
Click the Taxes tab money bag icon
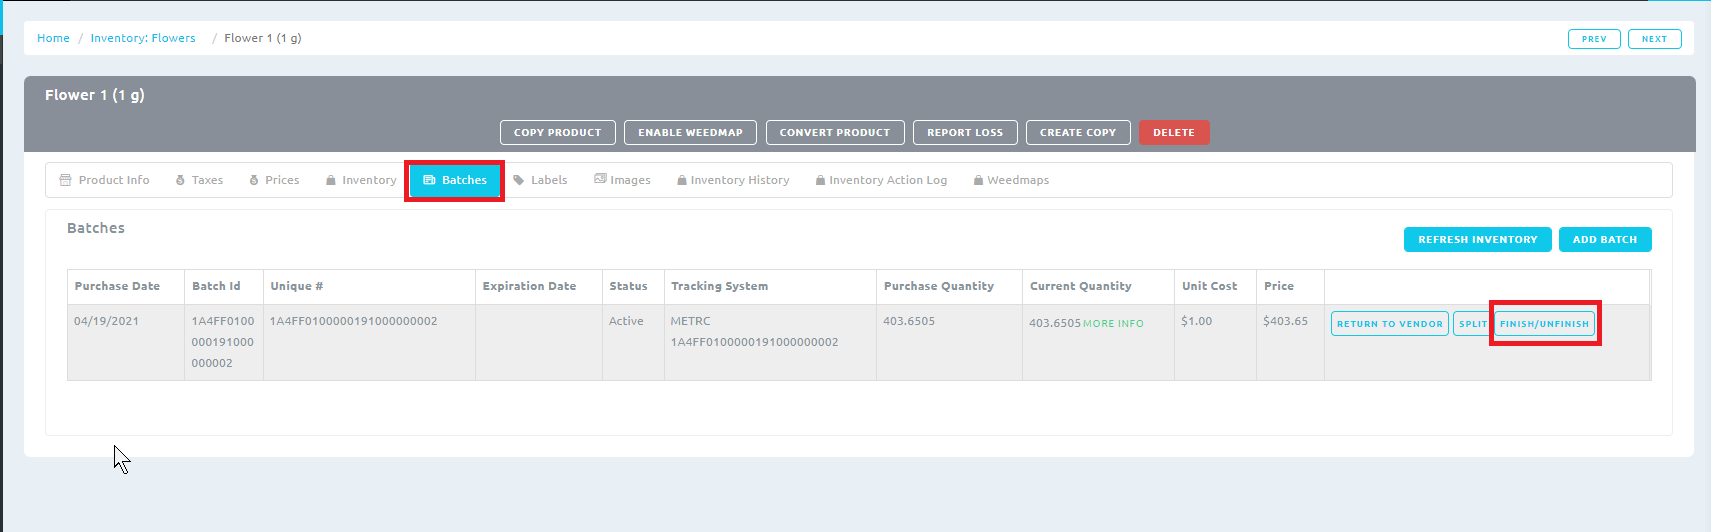(x=180, y=180)
